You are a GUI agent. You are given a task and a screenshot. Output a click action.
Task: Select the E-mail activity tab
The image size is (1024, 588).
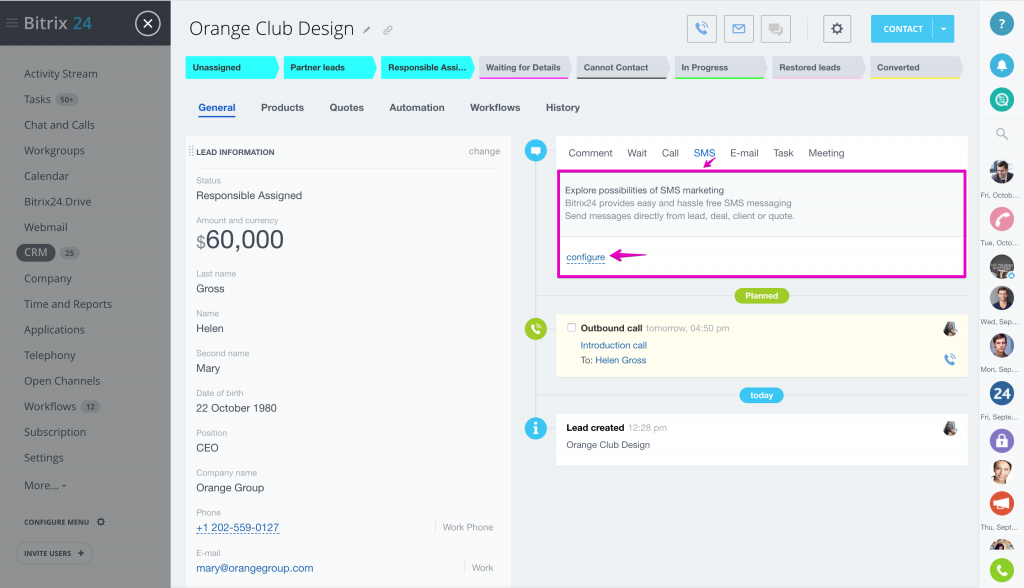[744, 153]
